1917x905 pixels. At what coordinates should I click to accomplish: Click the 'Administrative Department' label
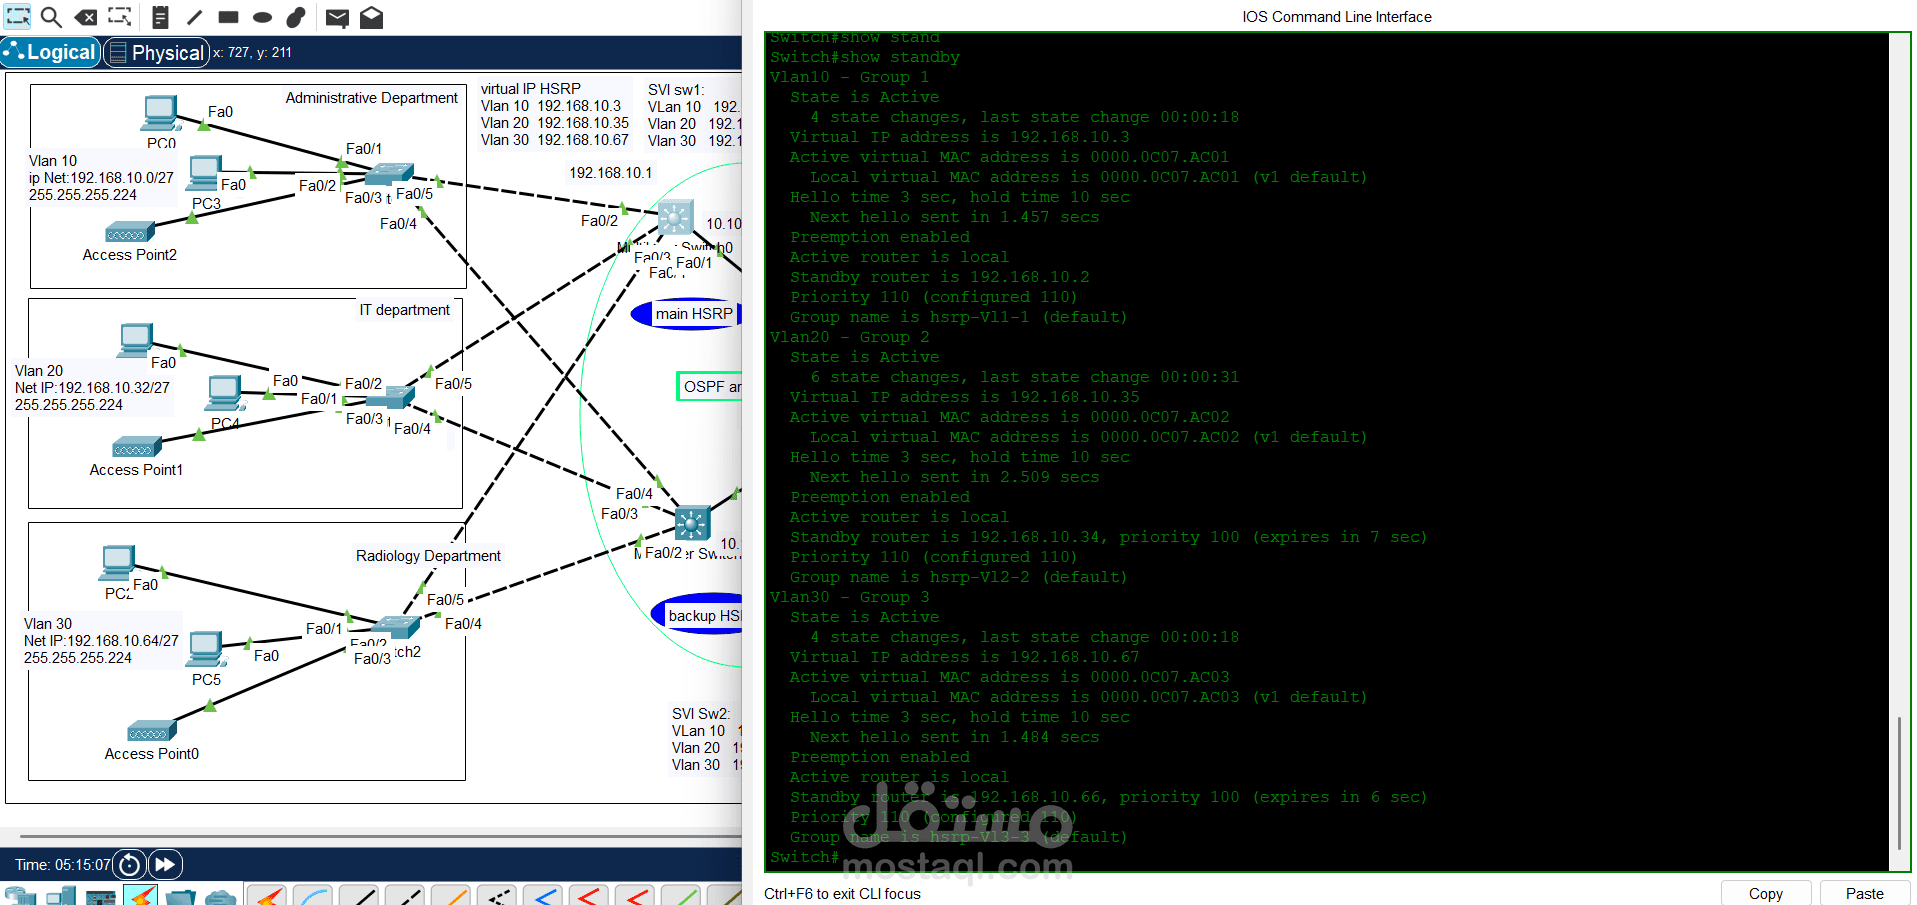372,98
